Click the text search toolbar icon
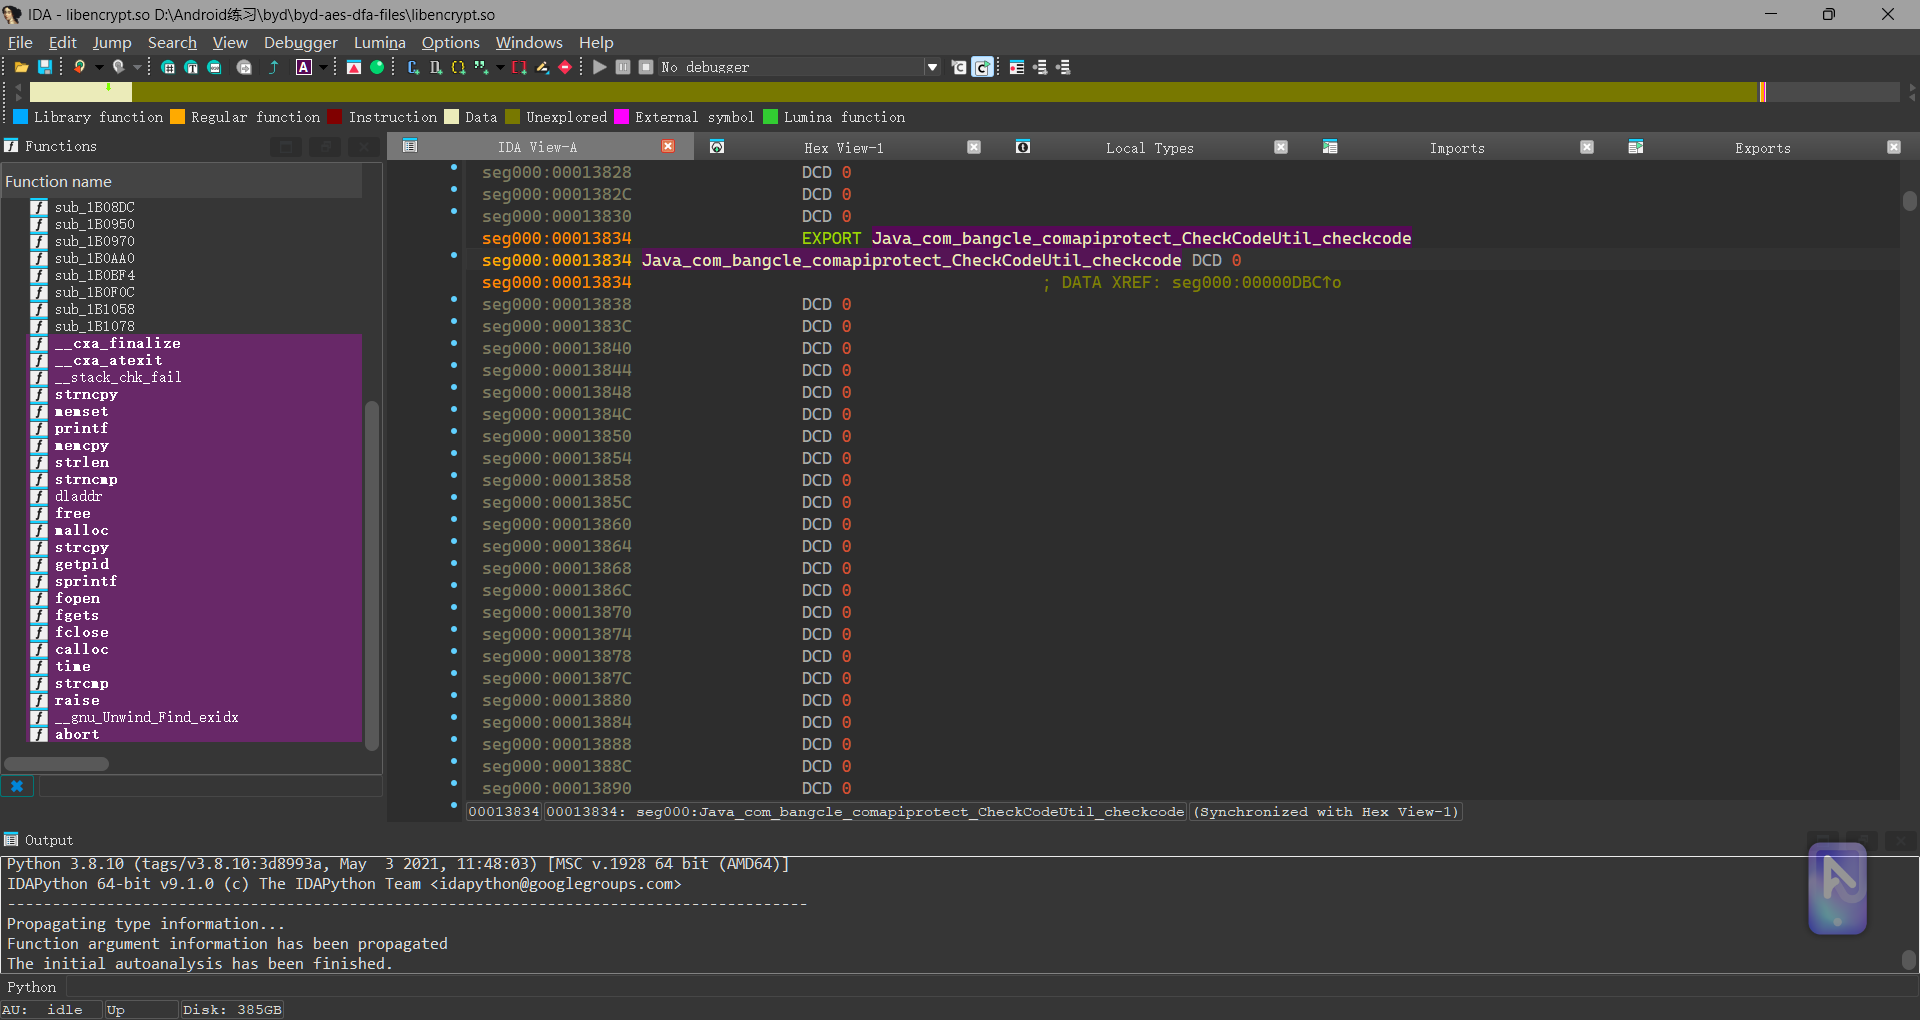This screenshot has height=1020, width=1920. [x=191, y=67]
